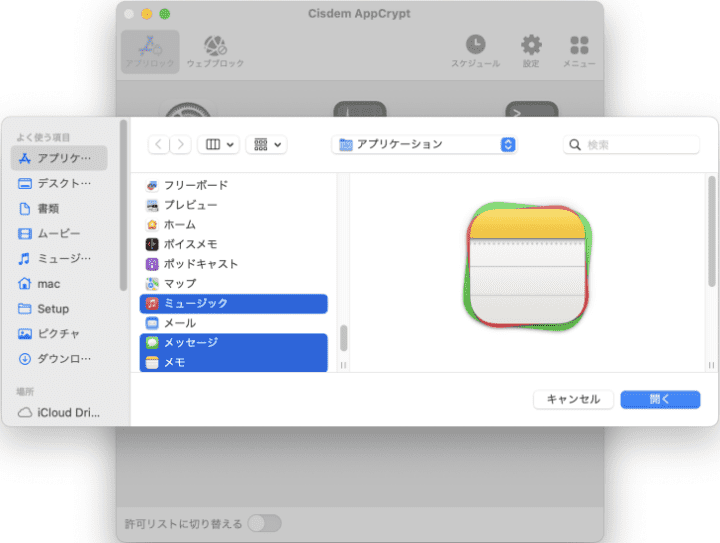Select 書類 in the sidebar
Screen dimensions: 720x543
(x=59, y=208)
